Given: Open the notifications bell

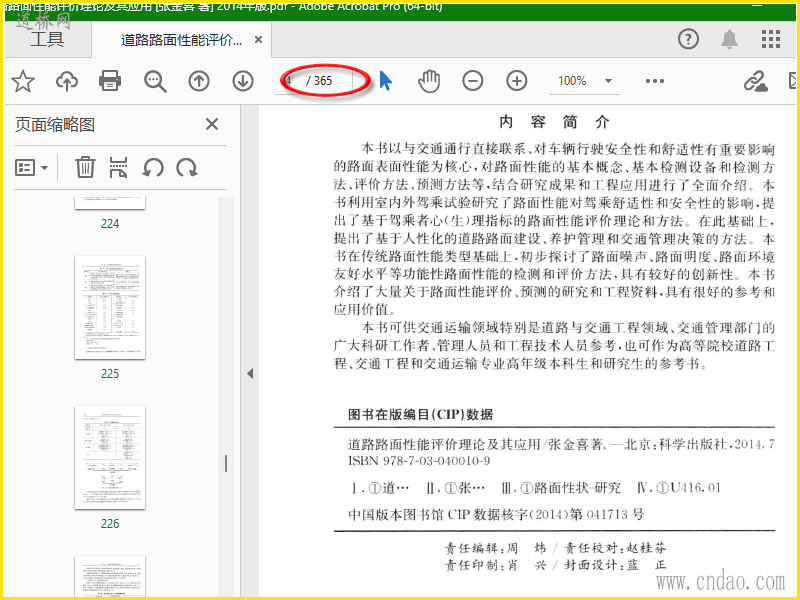Looking at the screenshot, I should [730, 39].
